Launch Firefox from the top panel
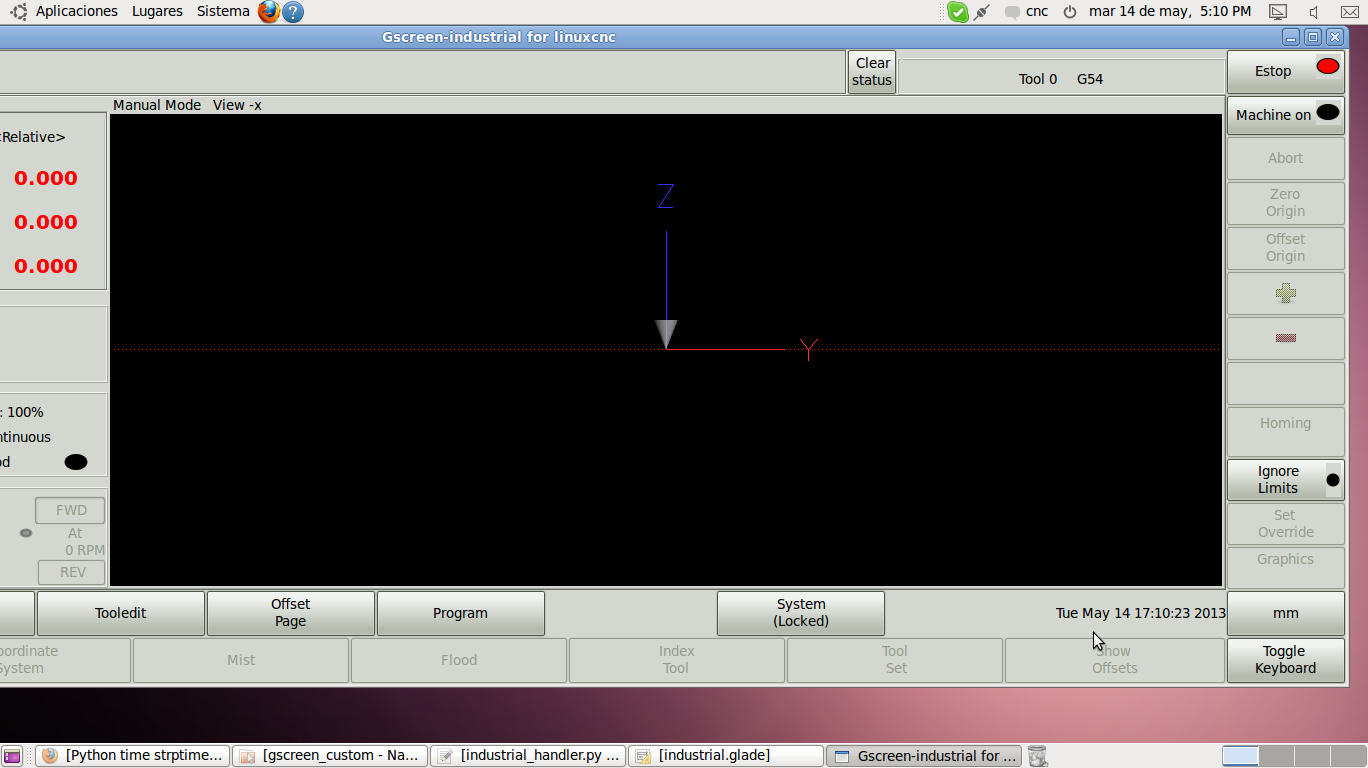The image size is (1368, 768). (x=268, y=12)
